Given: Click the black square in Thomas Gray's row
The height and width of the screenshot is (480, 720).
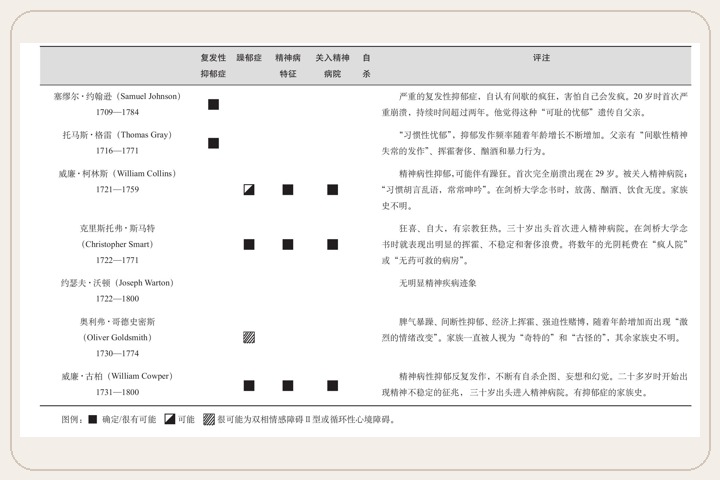Looking at the screenshot, I should [x=214, y=143].
